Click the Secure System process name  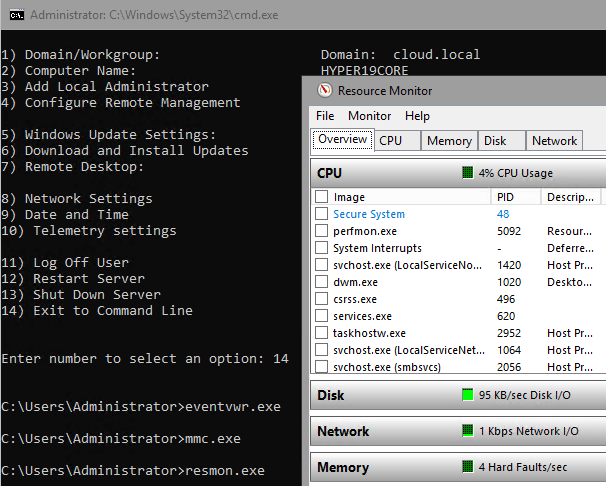(369, 214)
